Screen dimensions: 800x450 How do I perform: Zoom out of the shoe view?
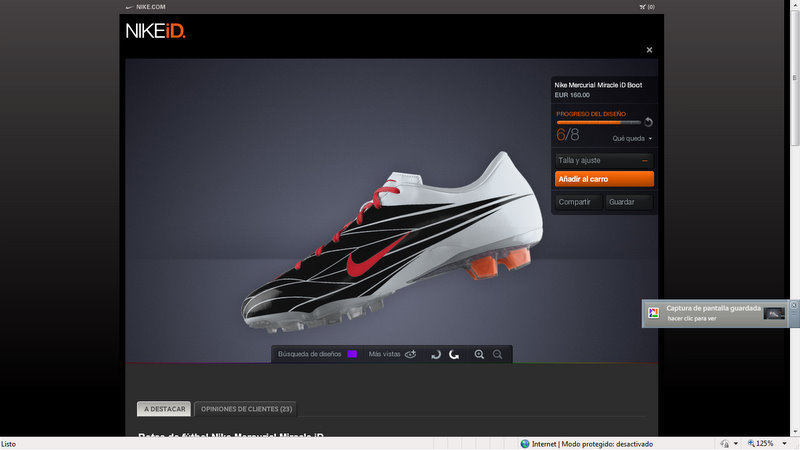point(497,355)
